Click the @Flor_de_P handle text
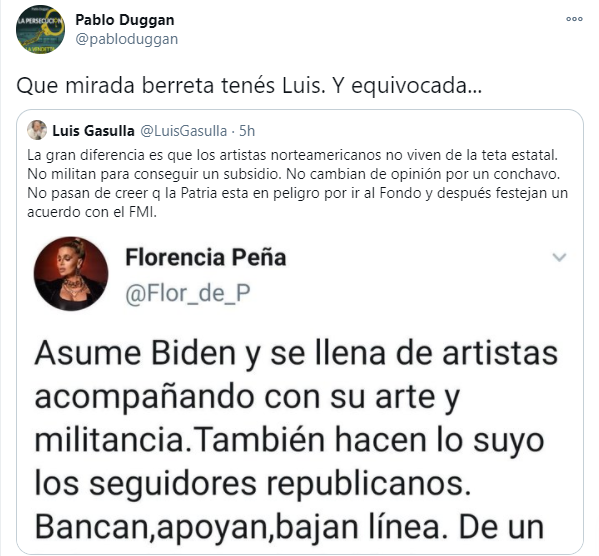The height and width of the screenshot is (556, 599). (188, 293)
